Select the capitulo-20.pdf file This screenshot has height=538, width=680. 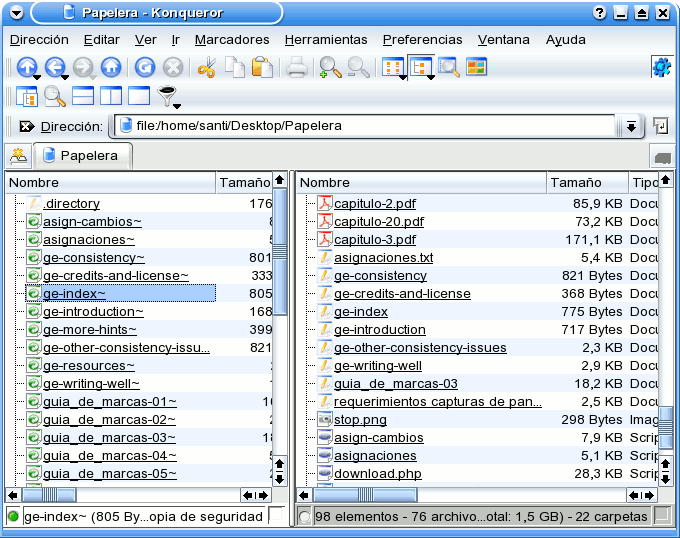click(378, 222)
